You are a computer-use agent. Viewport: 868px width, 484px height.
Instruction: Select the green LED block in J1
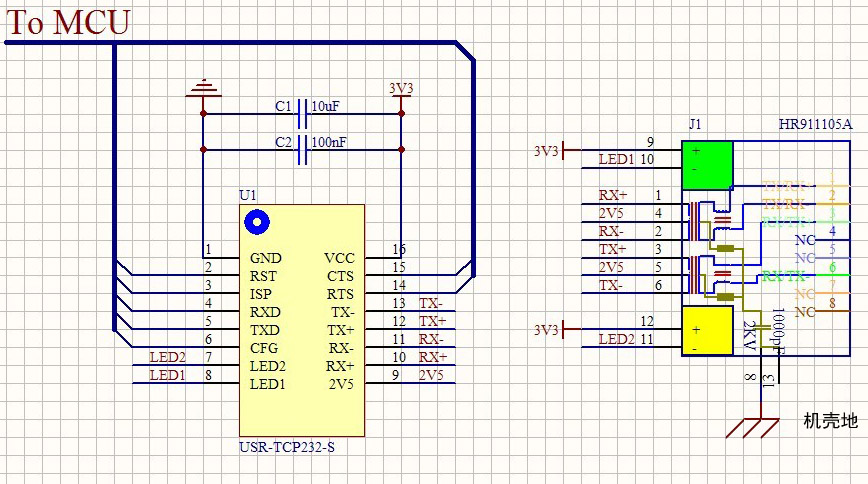[707, 162]
